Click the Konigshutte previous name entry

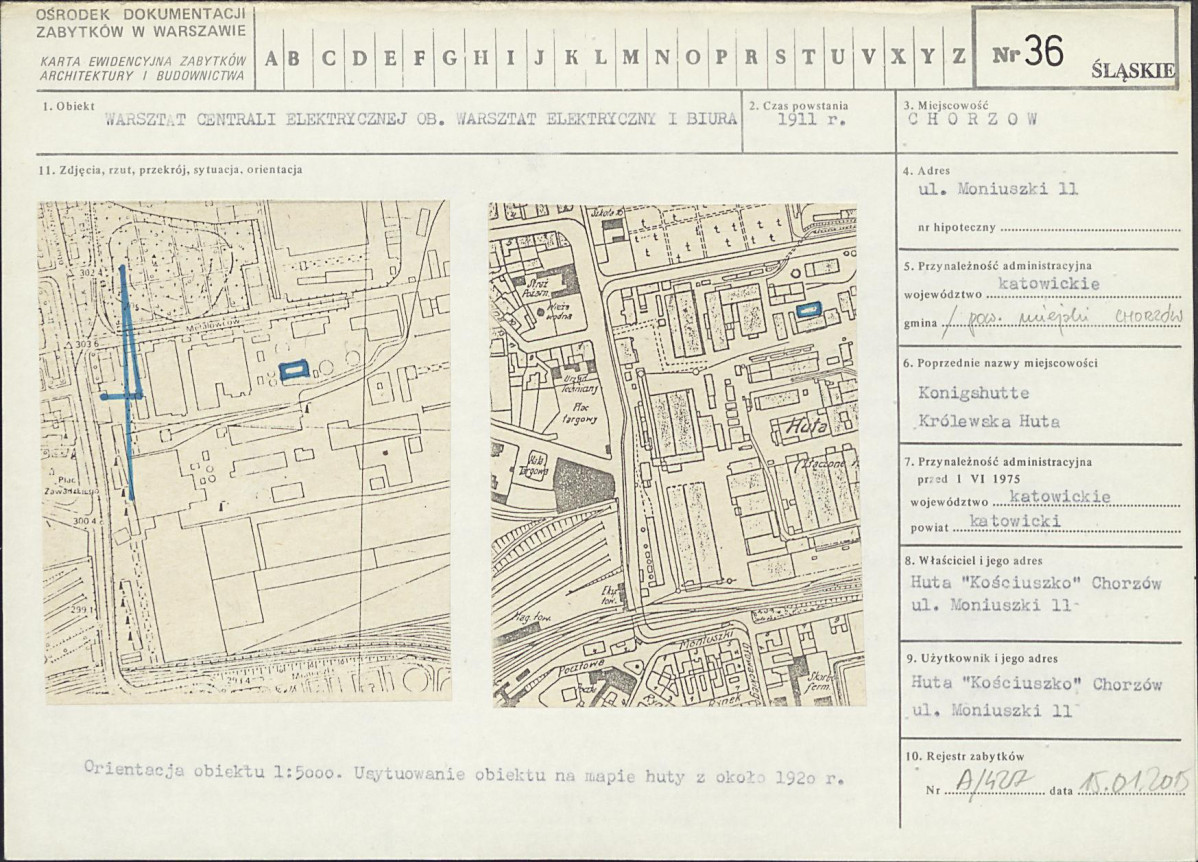[x=973, y=394]
